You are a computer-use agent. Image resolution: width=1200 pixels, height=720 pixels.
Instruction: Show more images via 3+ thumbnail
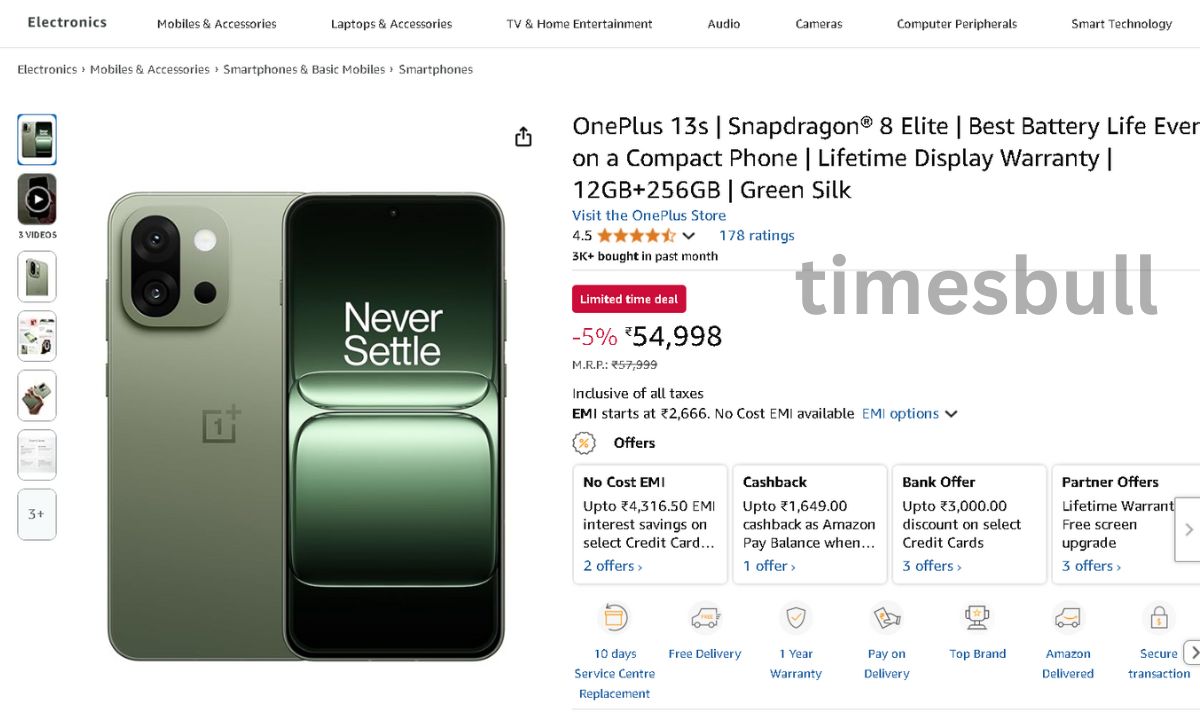coord(37,514)
